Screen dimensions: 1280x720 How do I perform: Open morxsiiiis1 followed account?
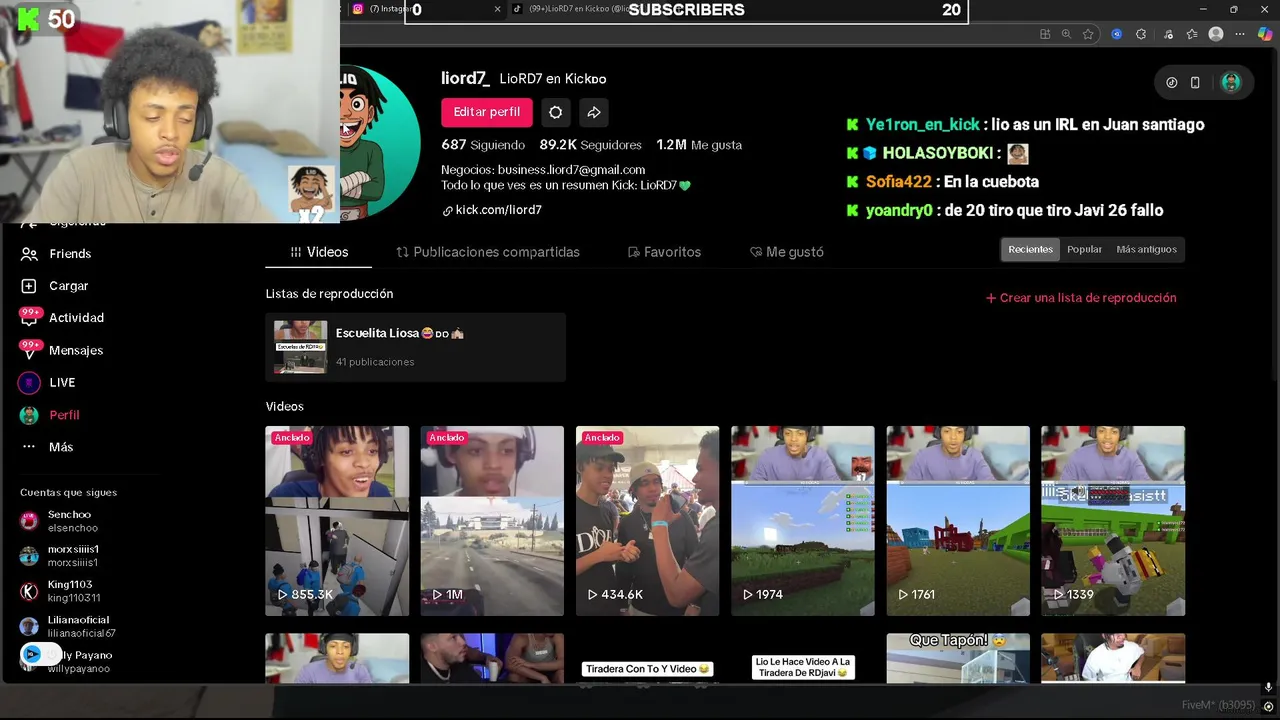(x=69, y=556)
